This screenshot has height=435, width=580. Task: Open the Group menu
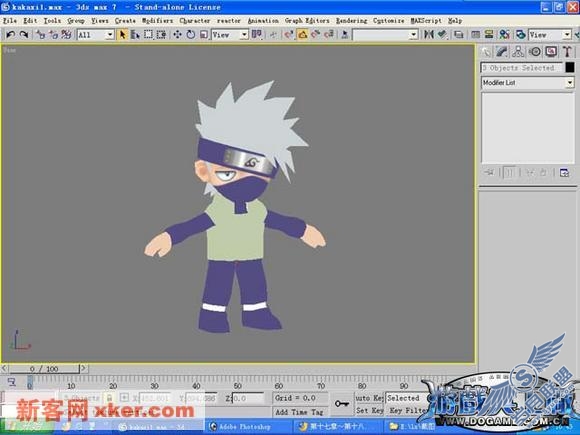point(76,21)
